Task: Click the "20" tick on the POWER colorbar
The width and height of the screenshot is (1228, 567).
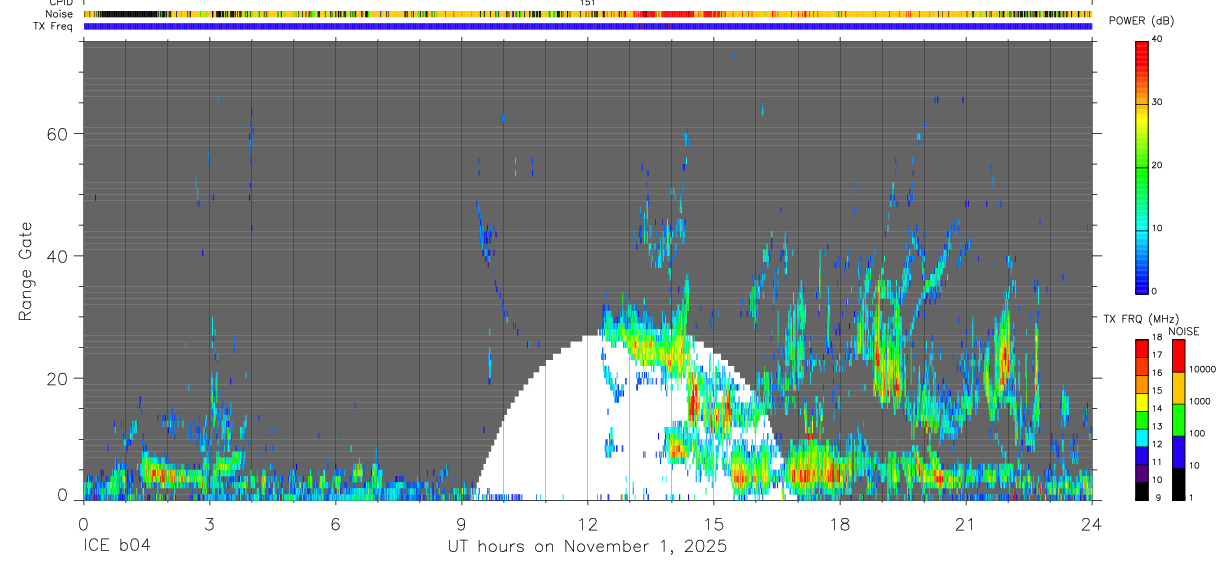Action: 1158,166
